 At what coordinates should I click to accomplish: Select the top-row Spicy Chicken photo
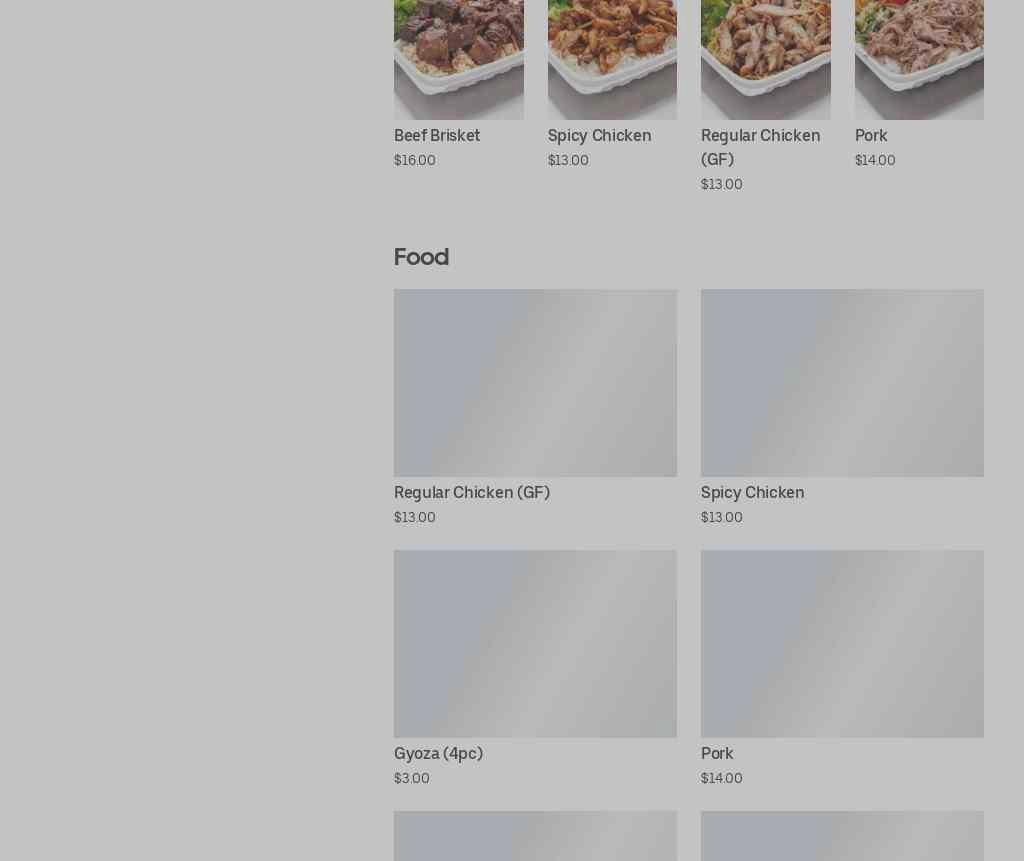point(612,59)
